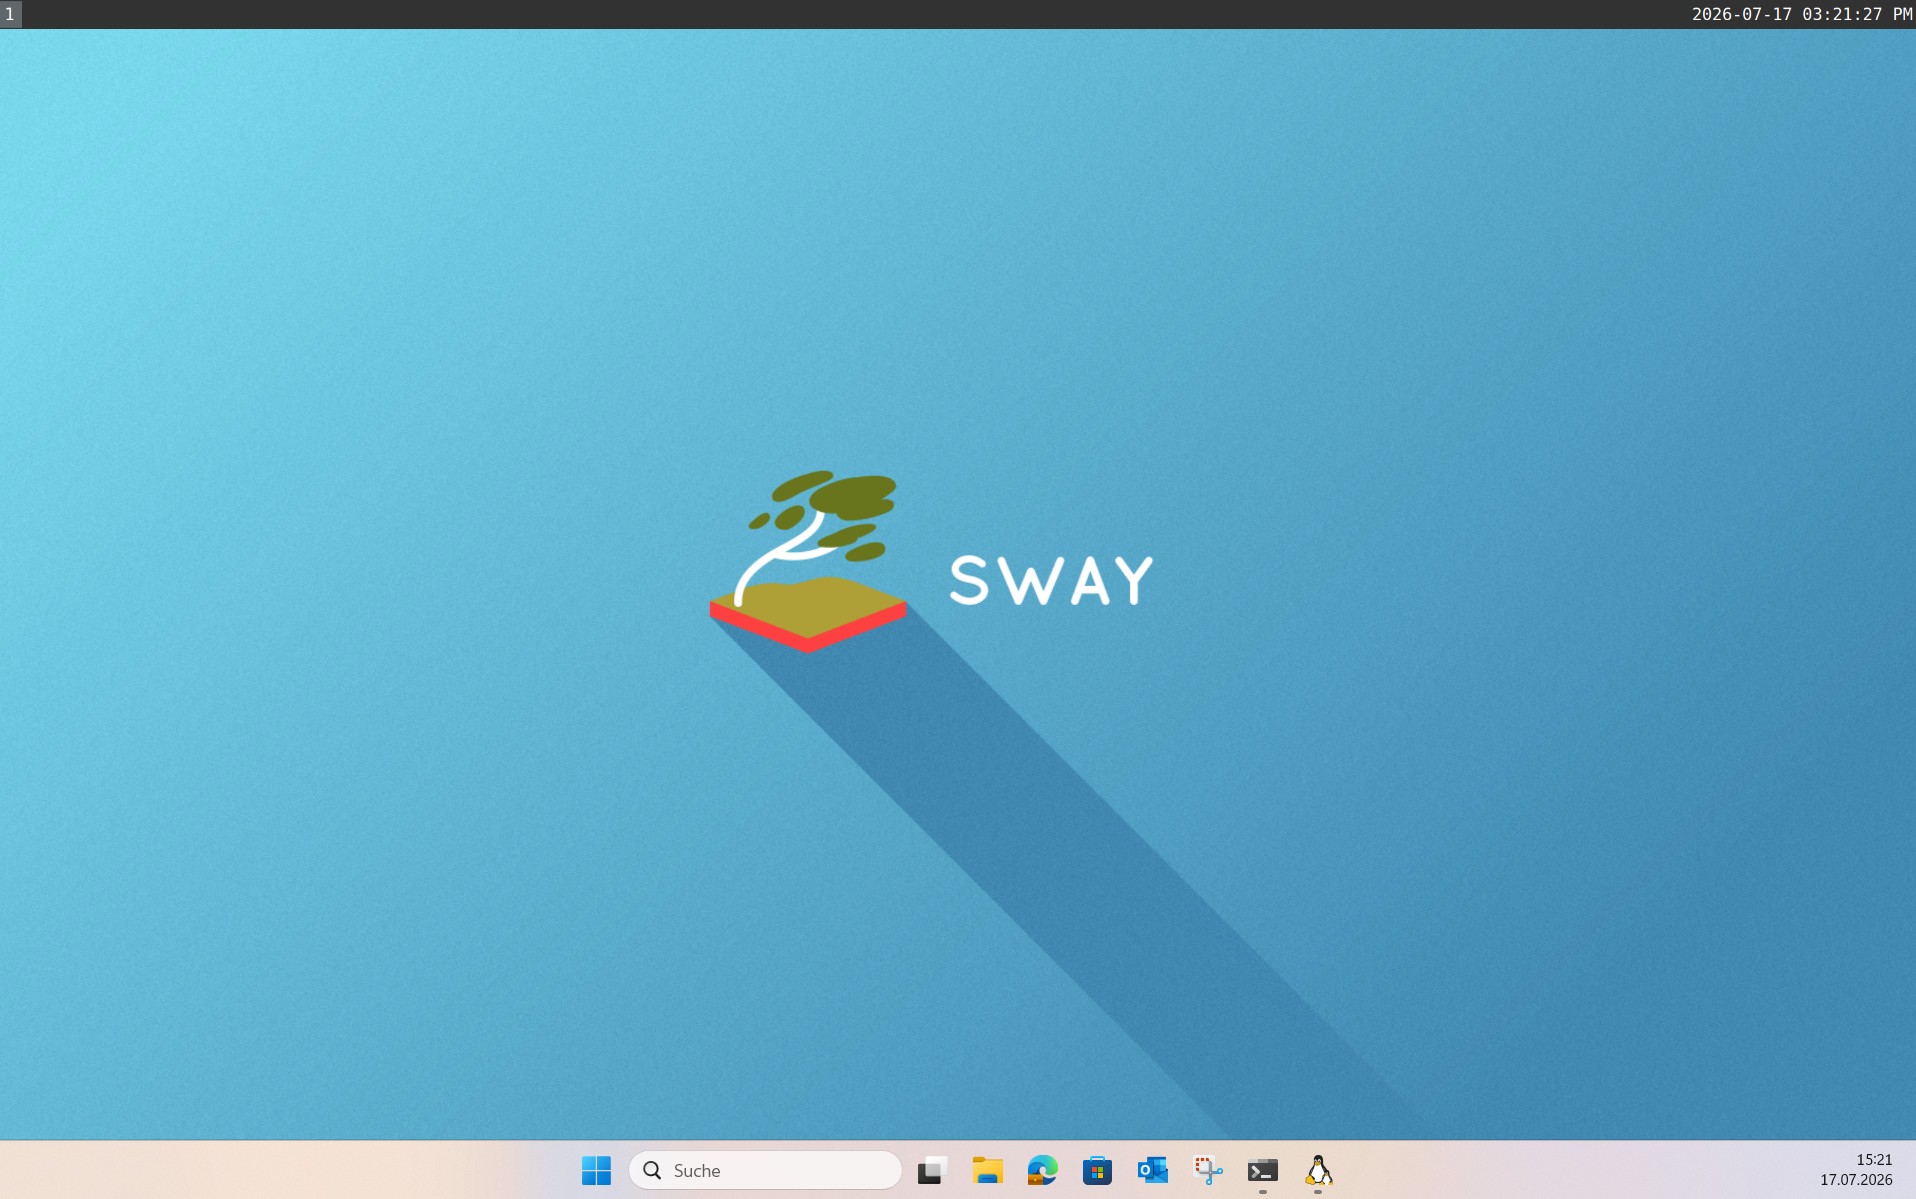
Task: Open the taskbar clock and calendar
Action: pos(1857,1170)
